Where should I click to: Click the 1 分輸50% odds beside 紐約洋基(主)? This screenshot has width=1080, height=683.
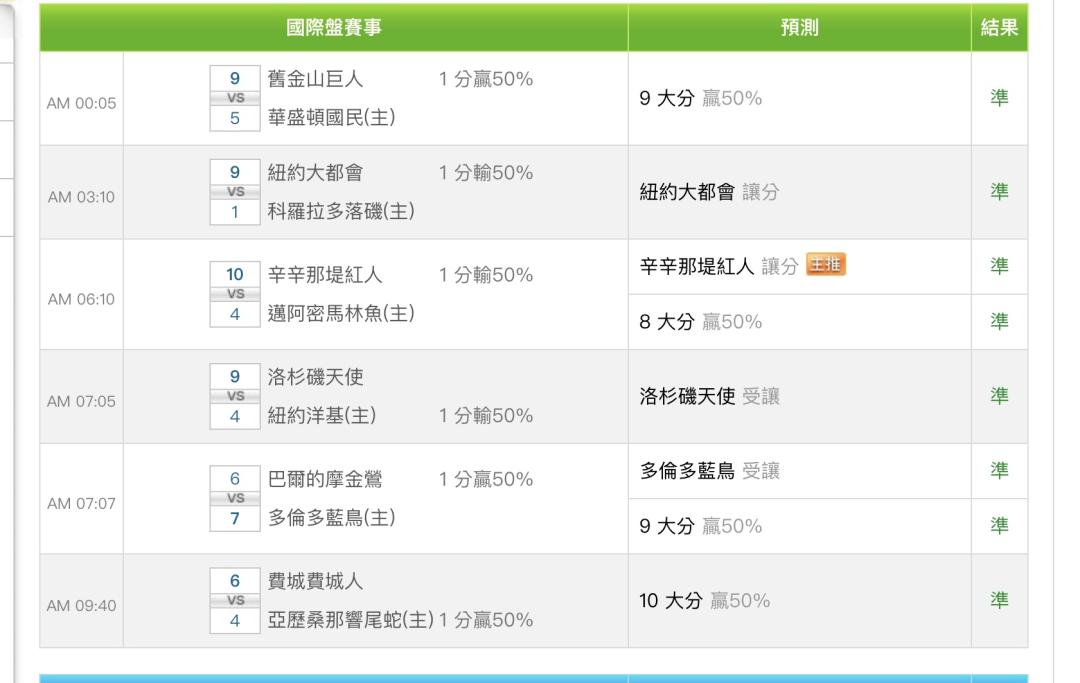[x=486, y=415]
